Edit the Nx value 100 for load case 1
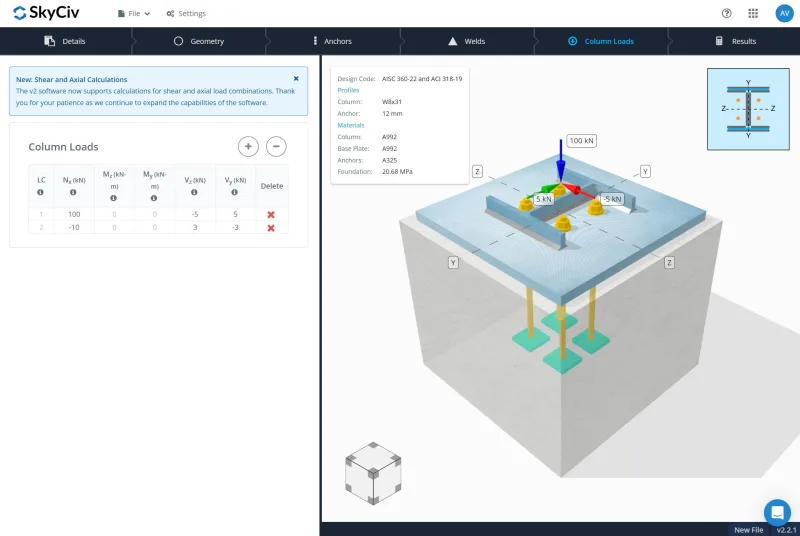 [x=73, y=215]
